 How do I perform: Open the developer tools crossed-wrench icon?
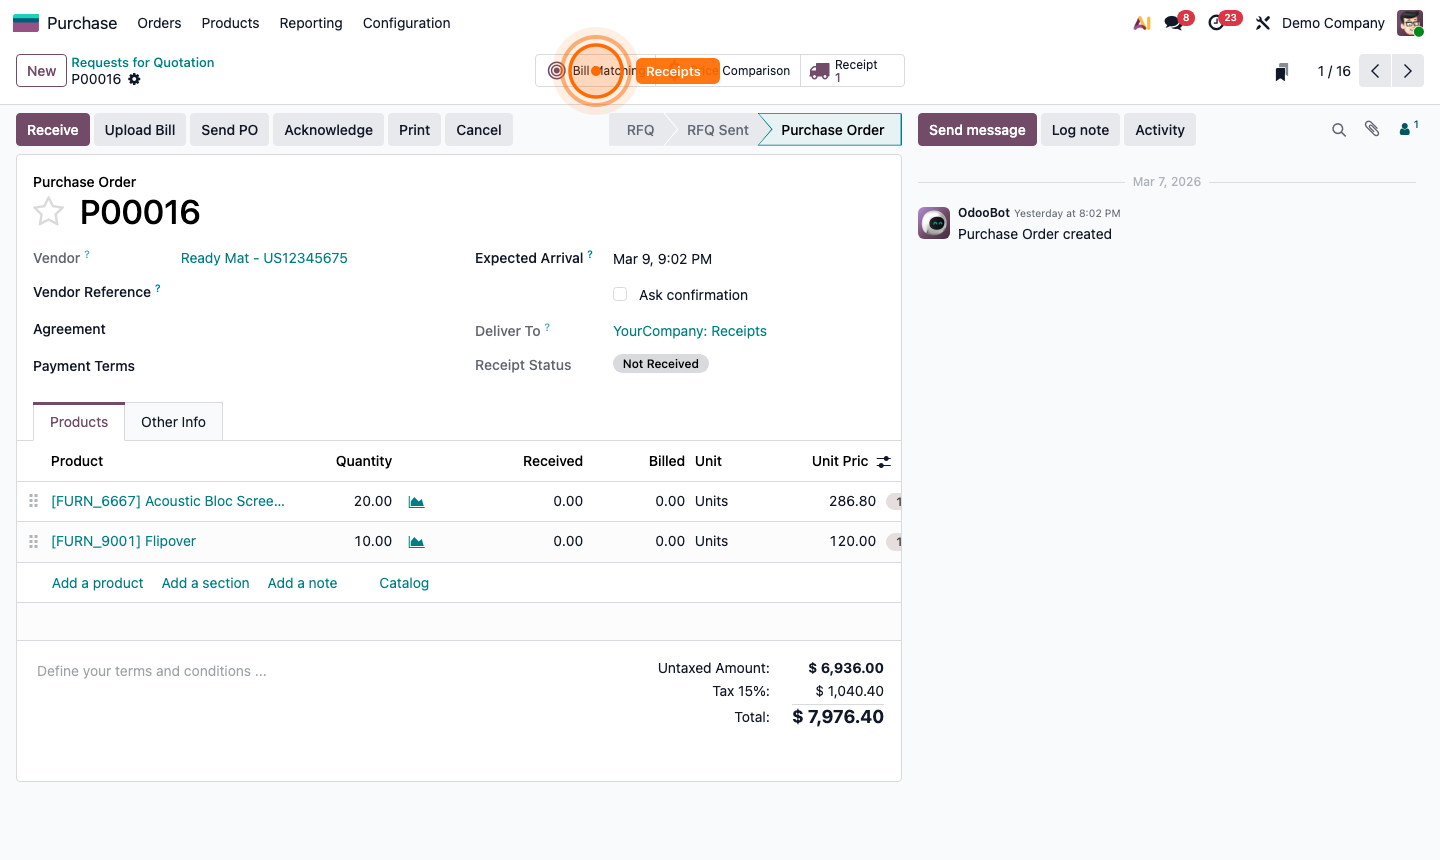tap(1262, 22)
